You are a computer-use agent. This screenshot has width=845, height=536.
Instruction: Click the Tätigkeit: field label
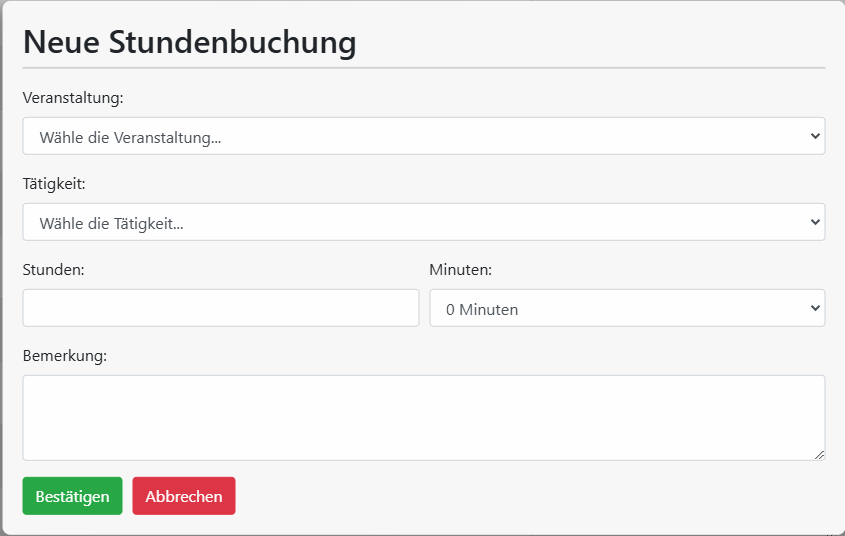tap(54, 184)
